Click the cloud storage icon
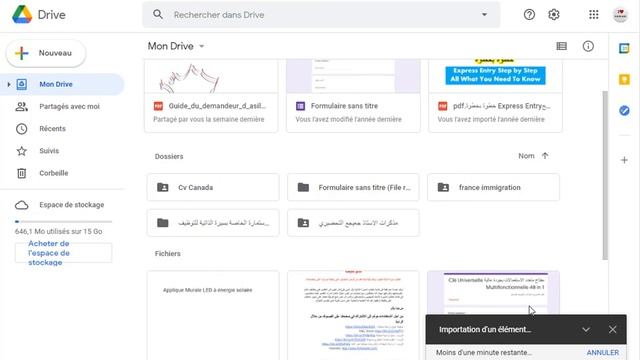The height and width of the screenshot is (360, 640). pos(22,205)
